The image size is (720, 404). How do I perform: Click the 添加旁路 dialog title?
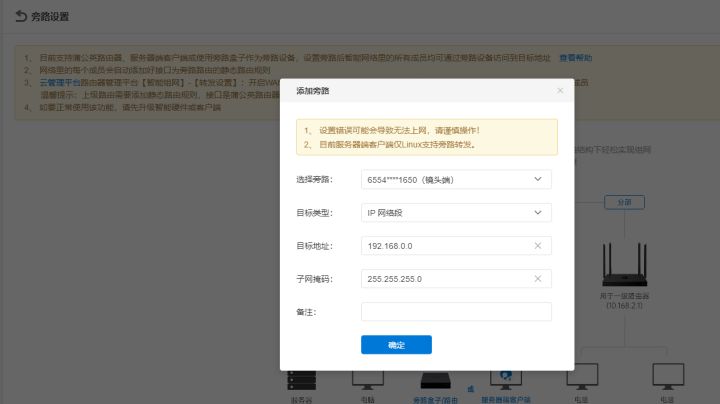coord(313,91)
